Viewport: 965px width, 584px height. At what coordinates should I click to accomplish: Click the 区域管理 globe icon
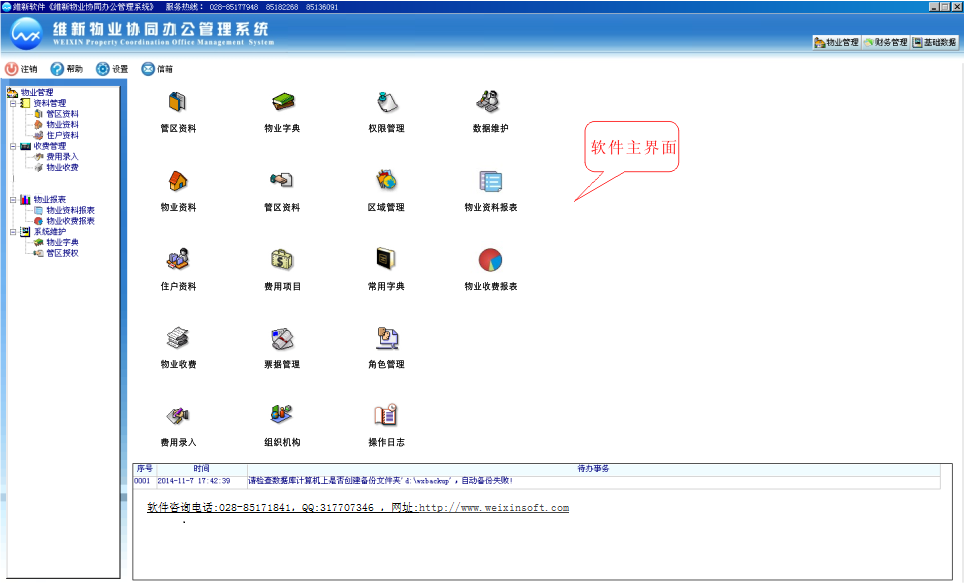pos(386,181)
